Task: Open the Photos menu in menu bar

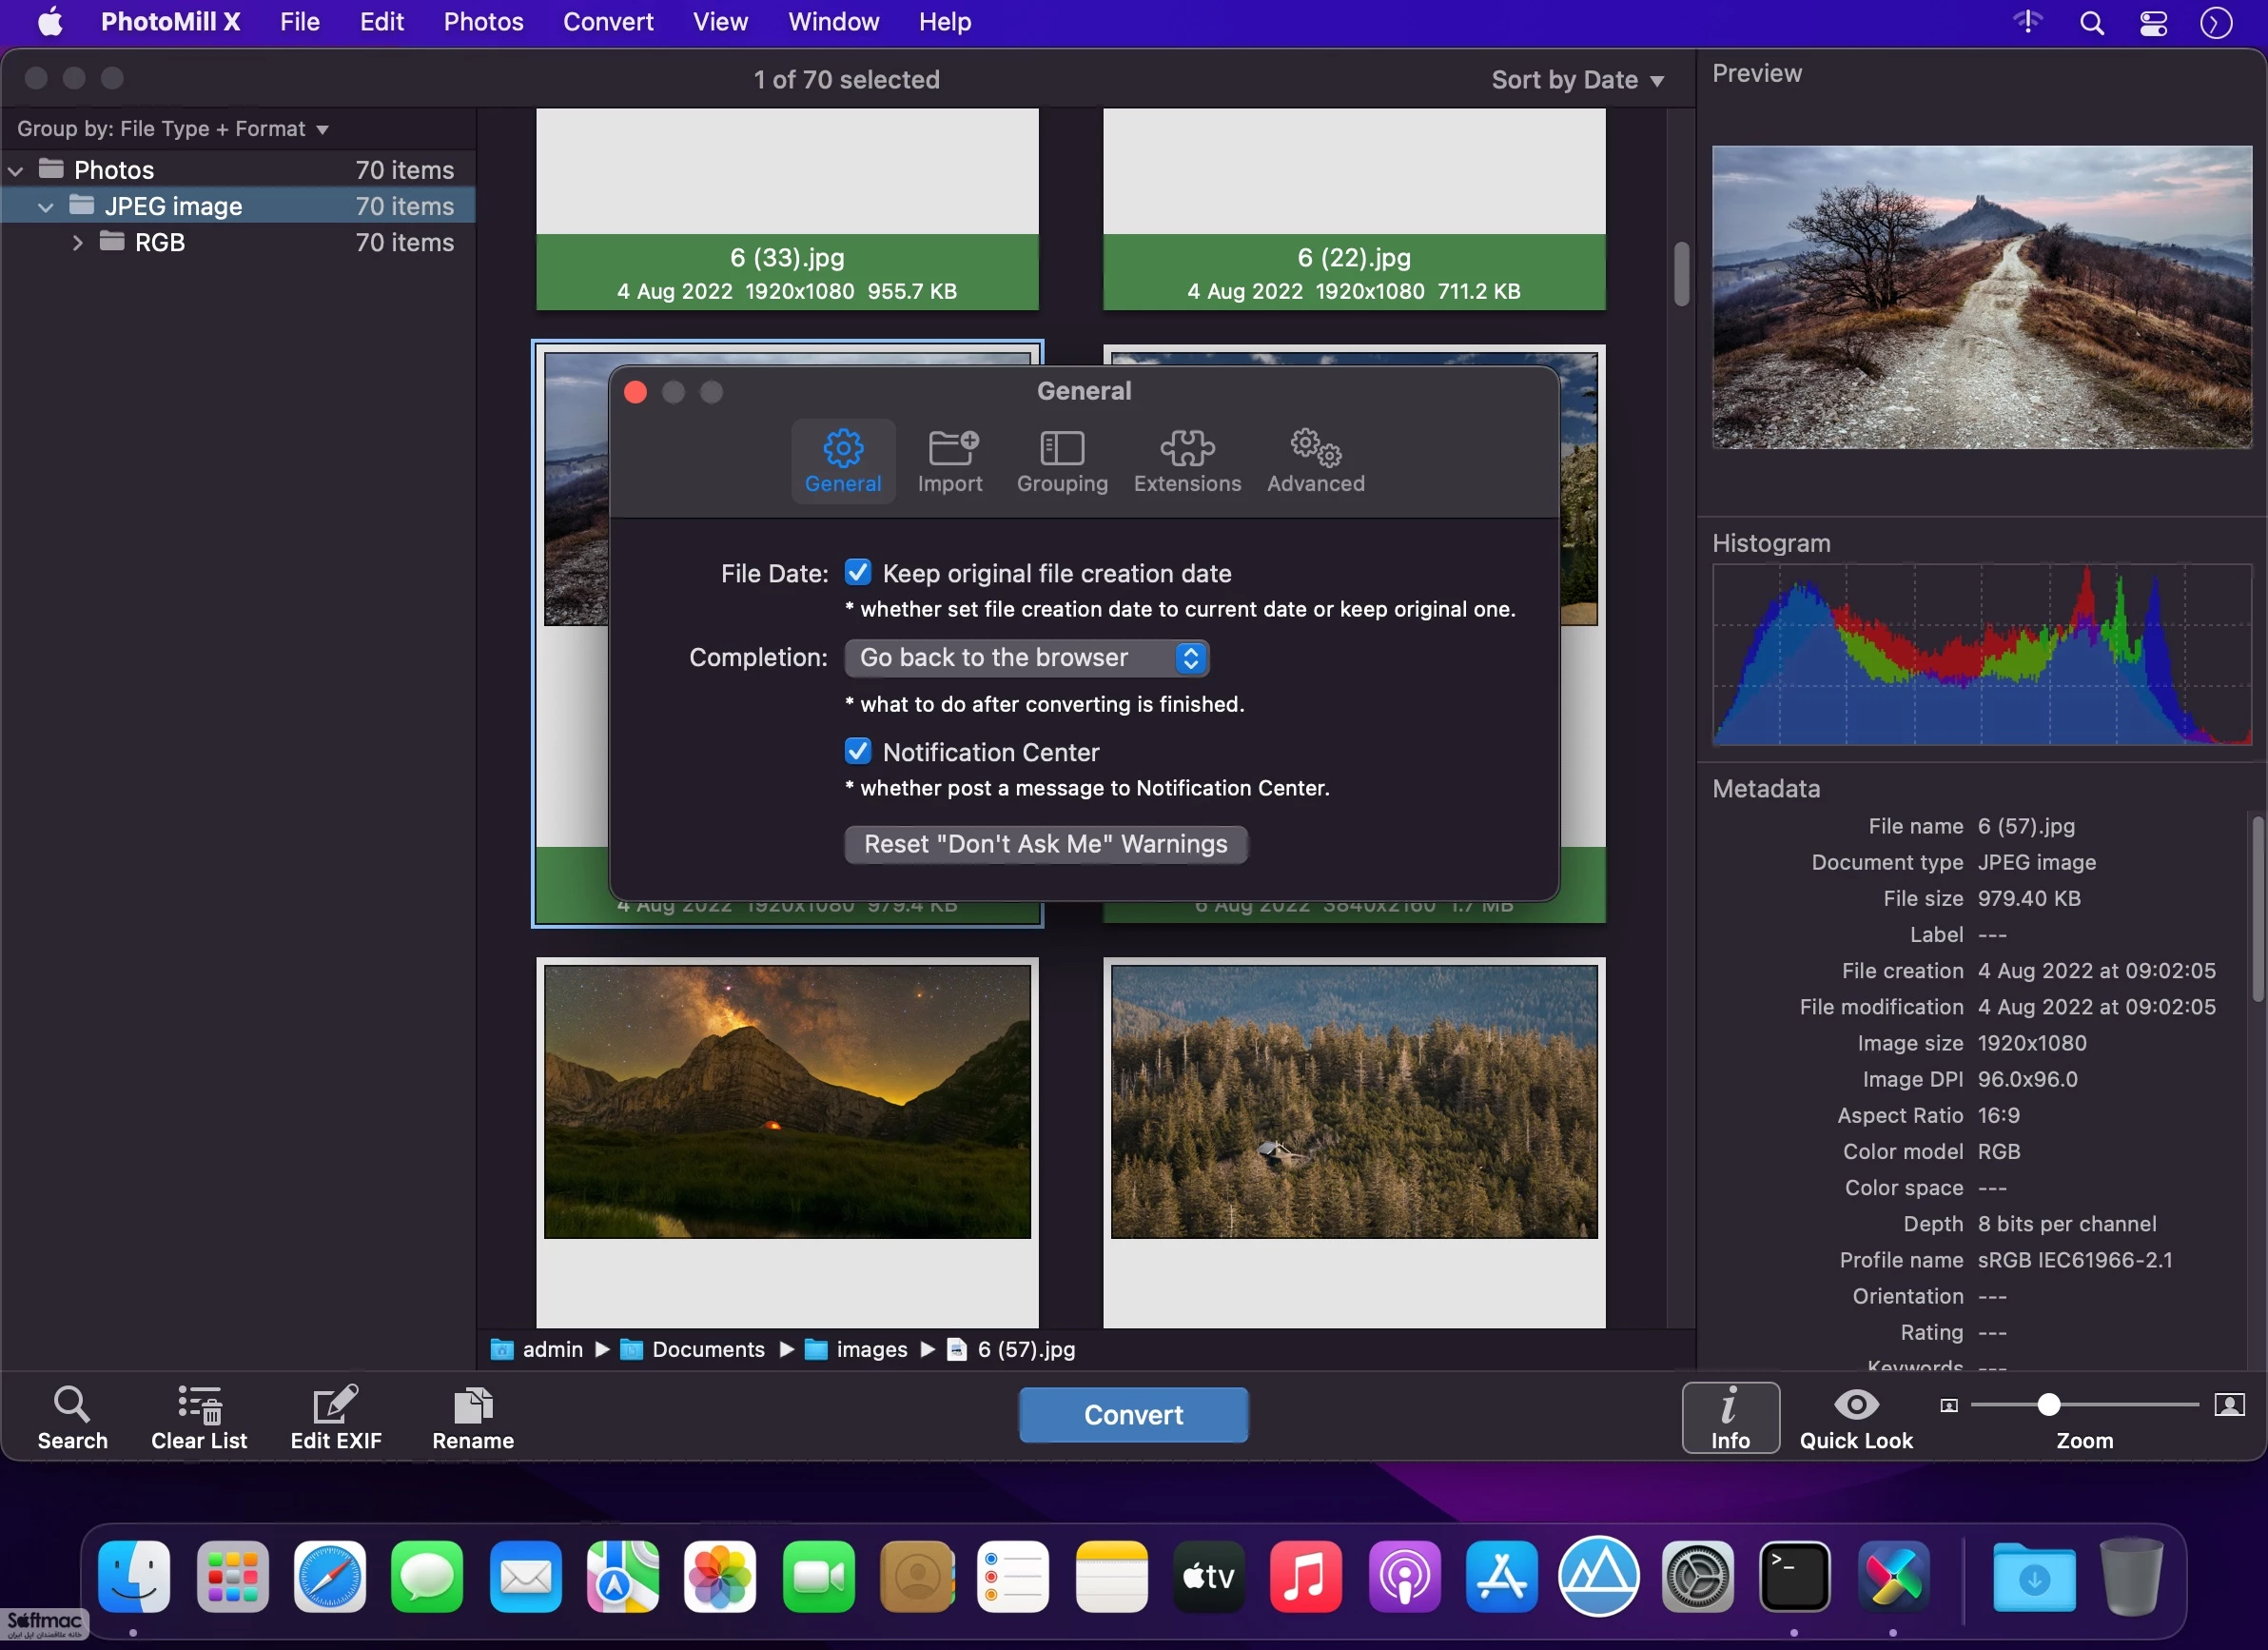Action: [483, 22]
